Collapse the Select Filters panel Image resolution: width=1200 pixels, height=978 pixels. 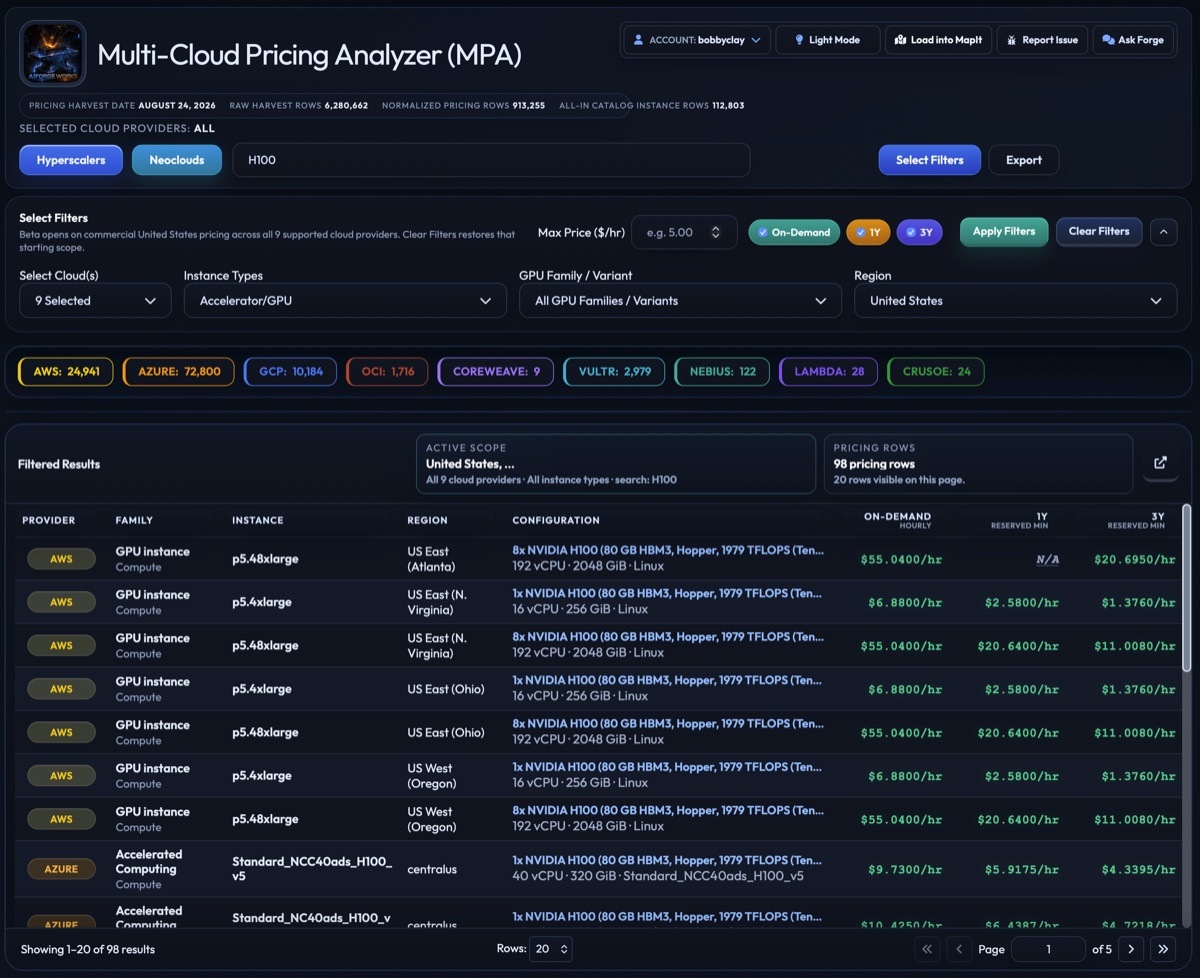pyautogui.click(x=1163, y=231)
